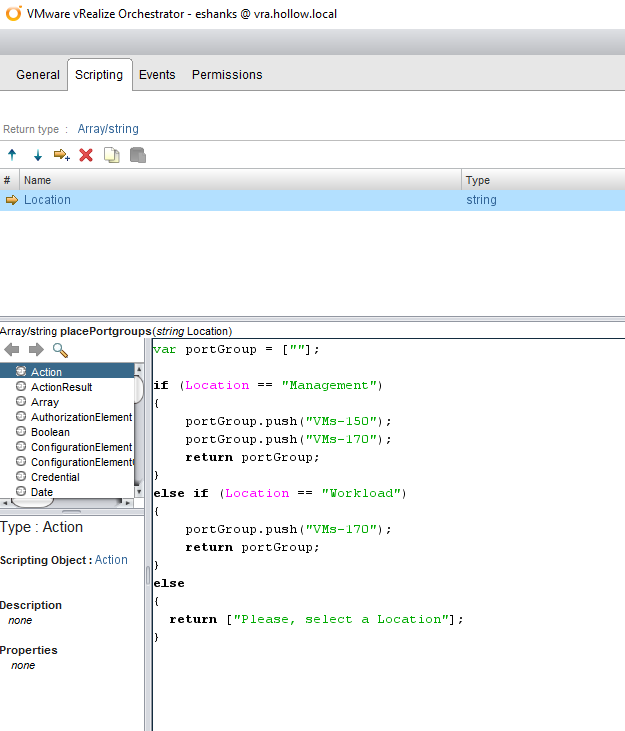The width and height of the screenshot is (625, 731).
Task: Click the grayed-out paste icon in the toolbar
Action: [x=138, y=155]
